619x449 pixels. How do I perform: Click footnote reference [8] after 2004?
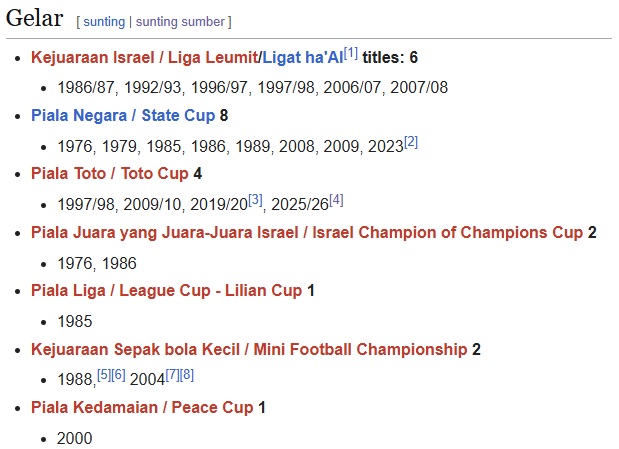coord(187,375)
